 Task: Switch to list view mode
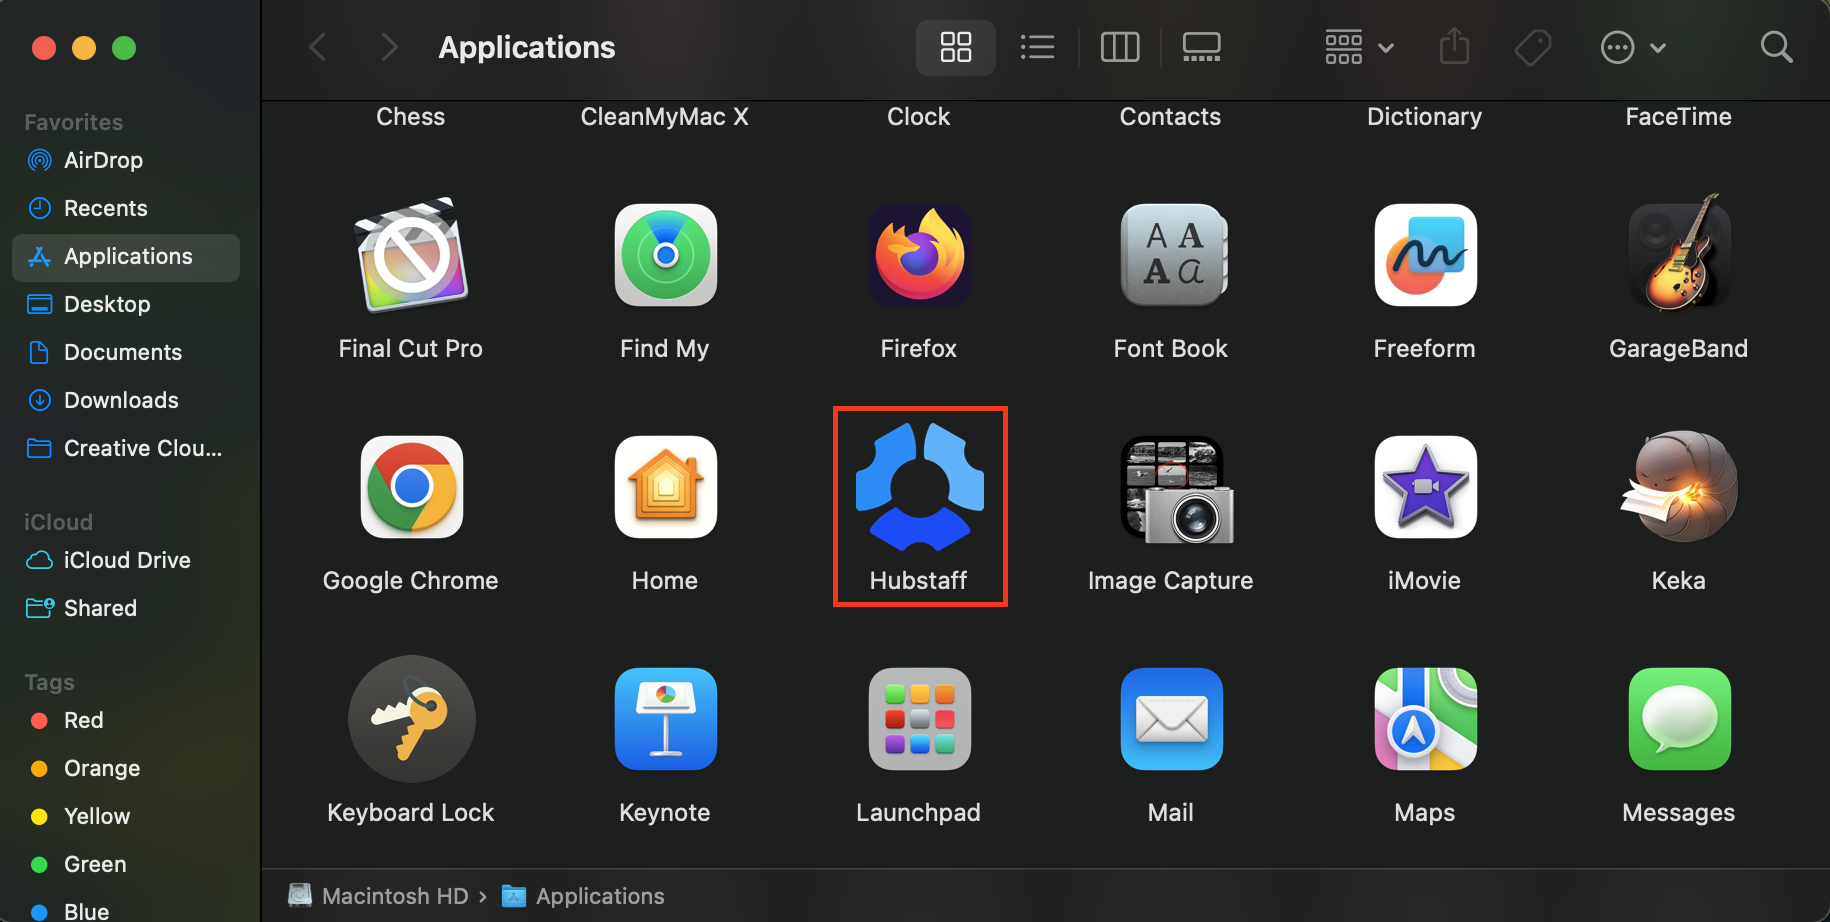(1038, 47)
